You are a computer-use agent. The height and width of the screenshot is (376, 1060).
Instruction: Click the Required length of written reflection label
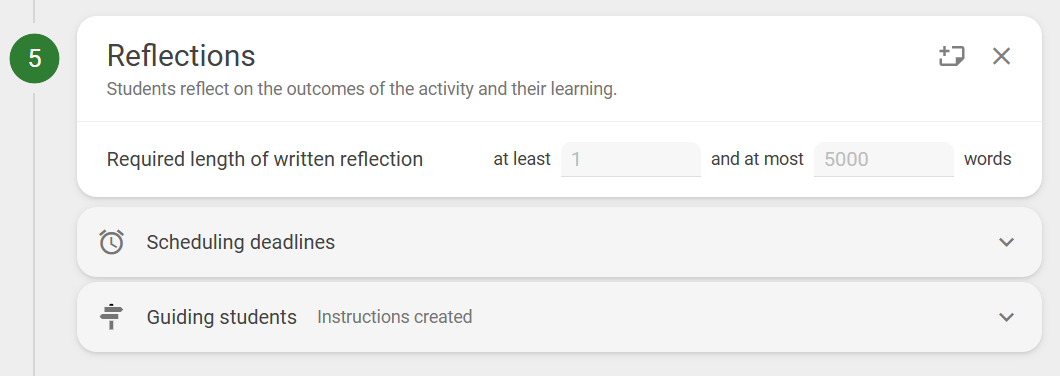coord(265,160)
